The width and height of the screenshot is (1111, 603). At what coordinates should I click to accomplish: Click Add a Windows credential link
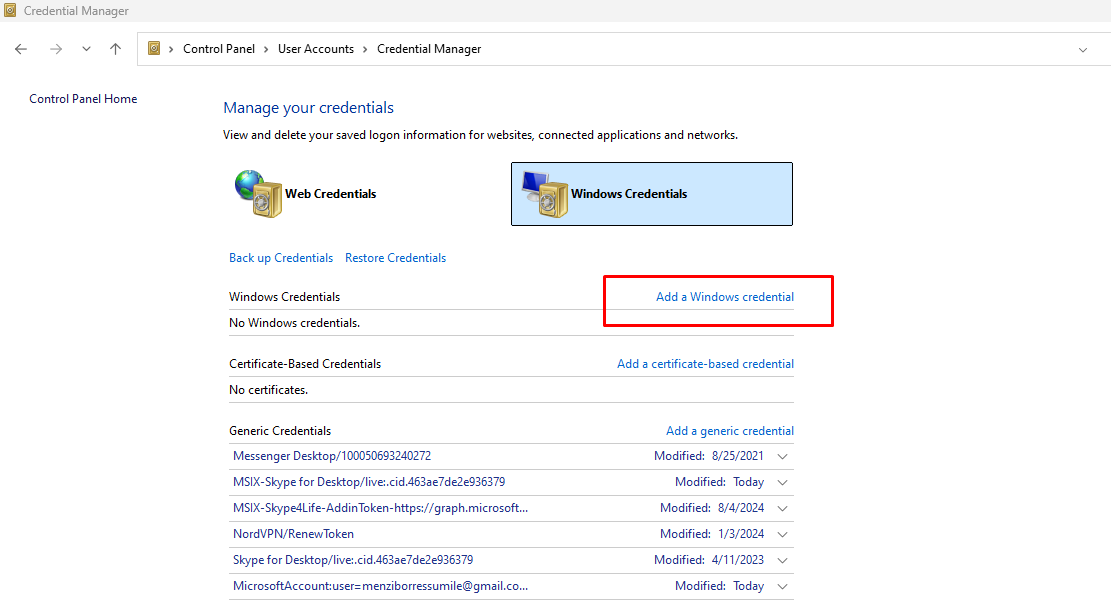[724, 296]
